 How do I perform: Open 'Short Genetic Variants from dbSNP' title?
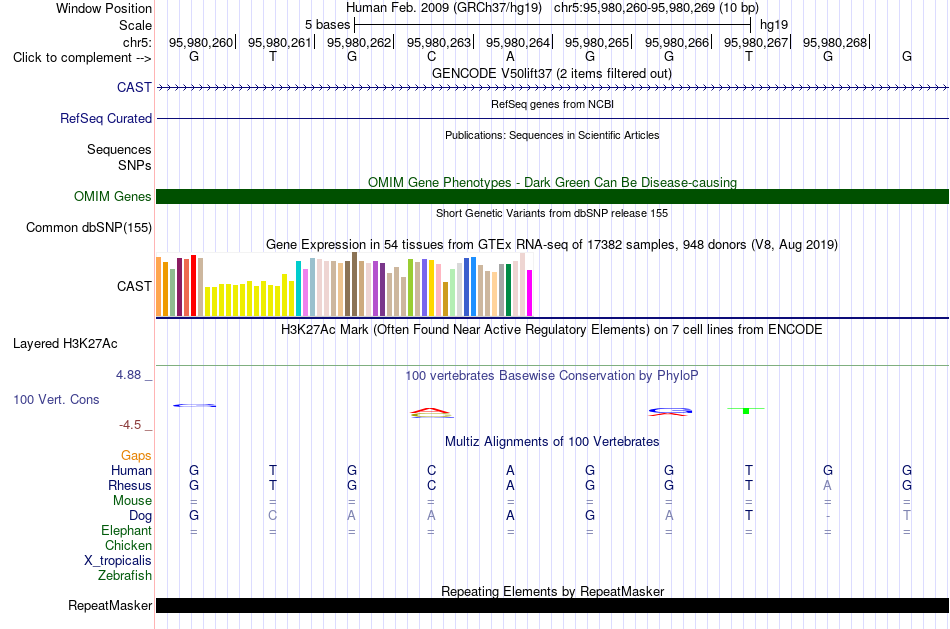click(552, 213)
